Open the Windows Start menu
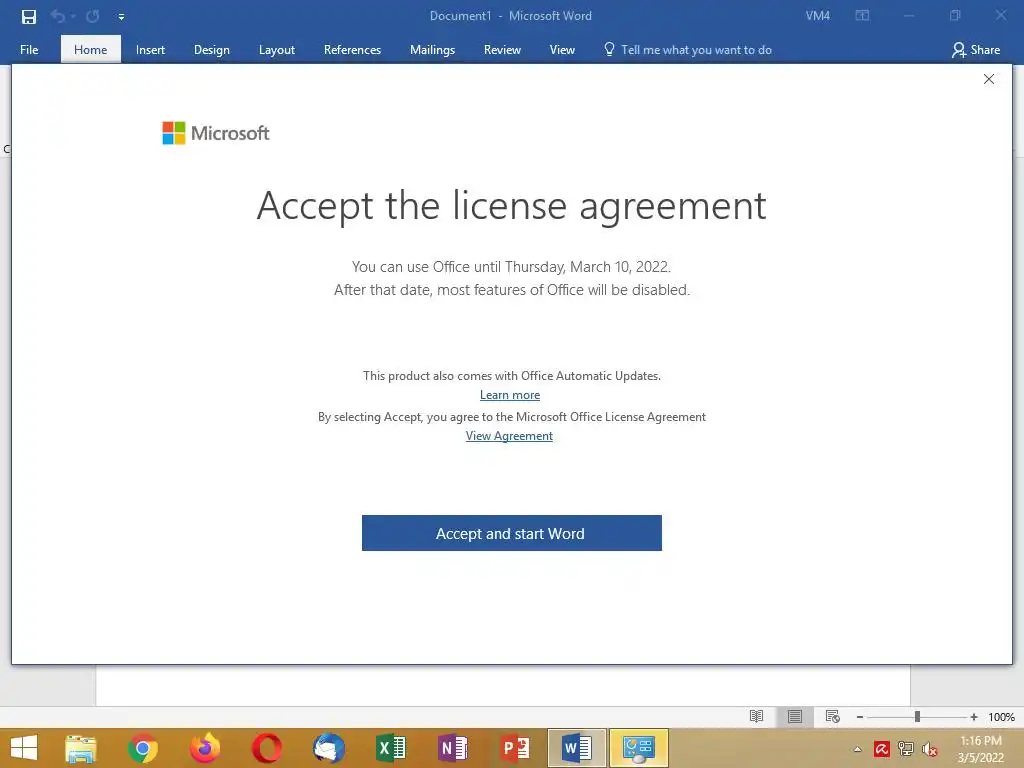 tap(24, 748)
